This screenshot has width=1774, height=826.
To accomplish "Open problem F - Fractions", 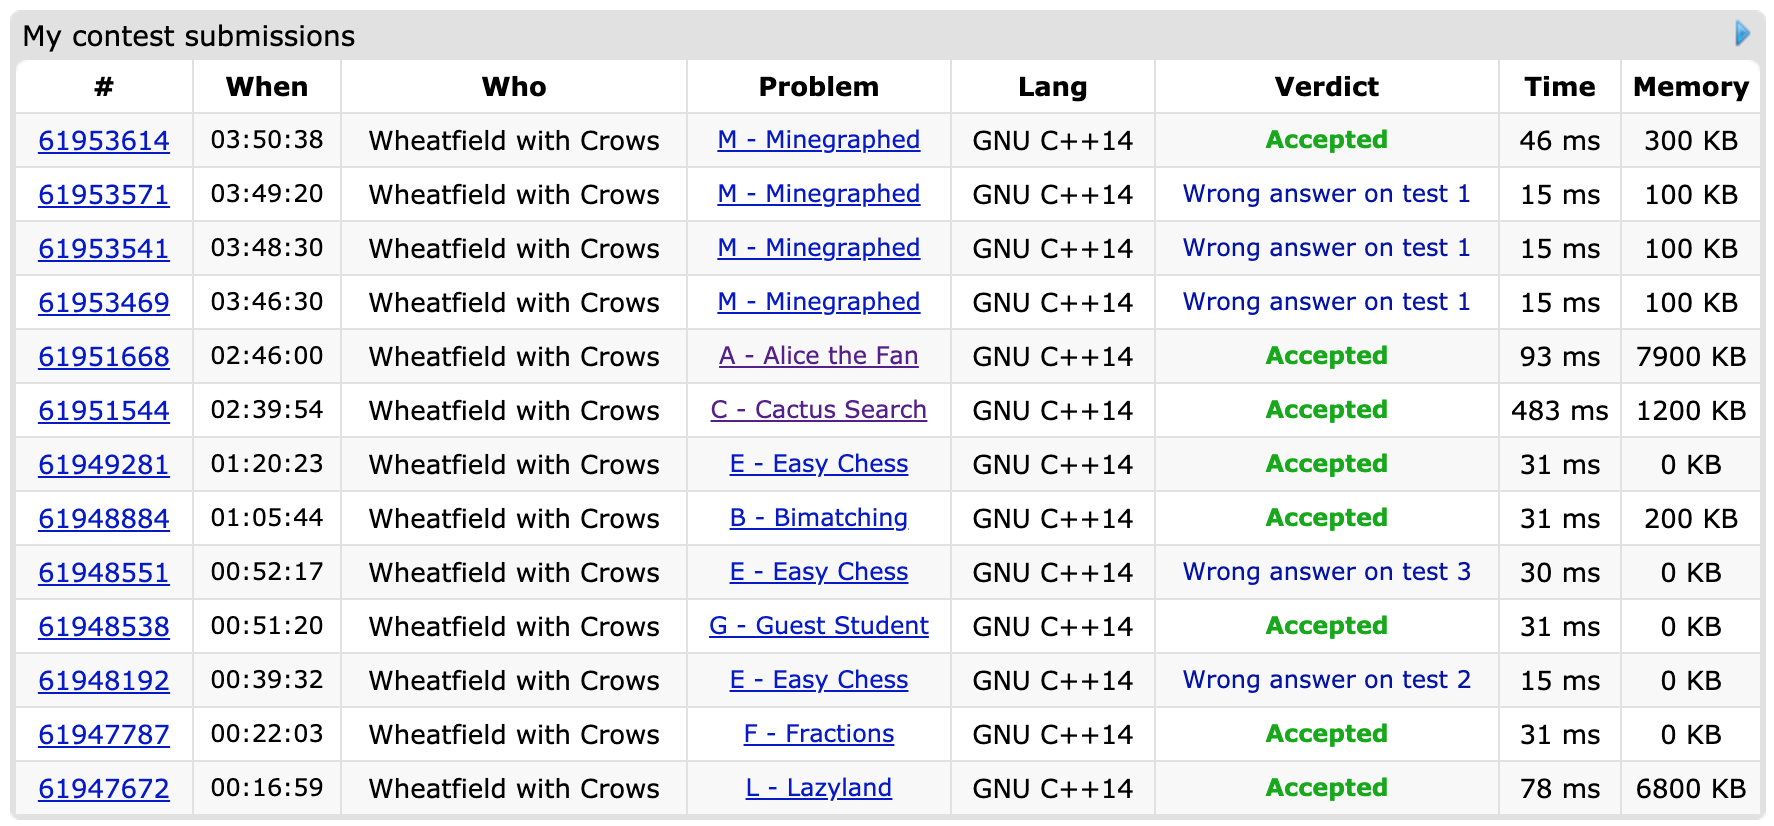I will coord(818,734).
